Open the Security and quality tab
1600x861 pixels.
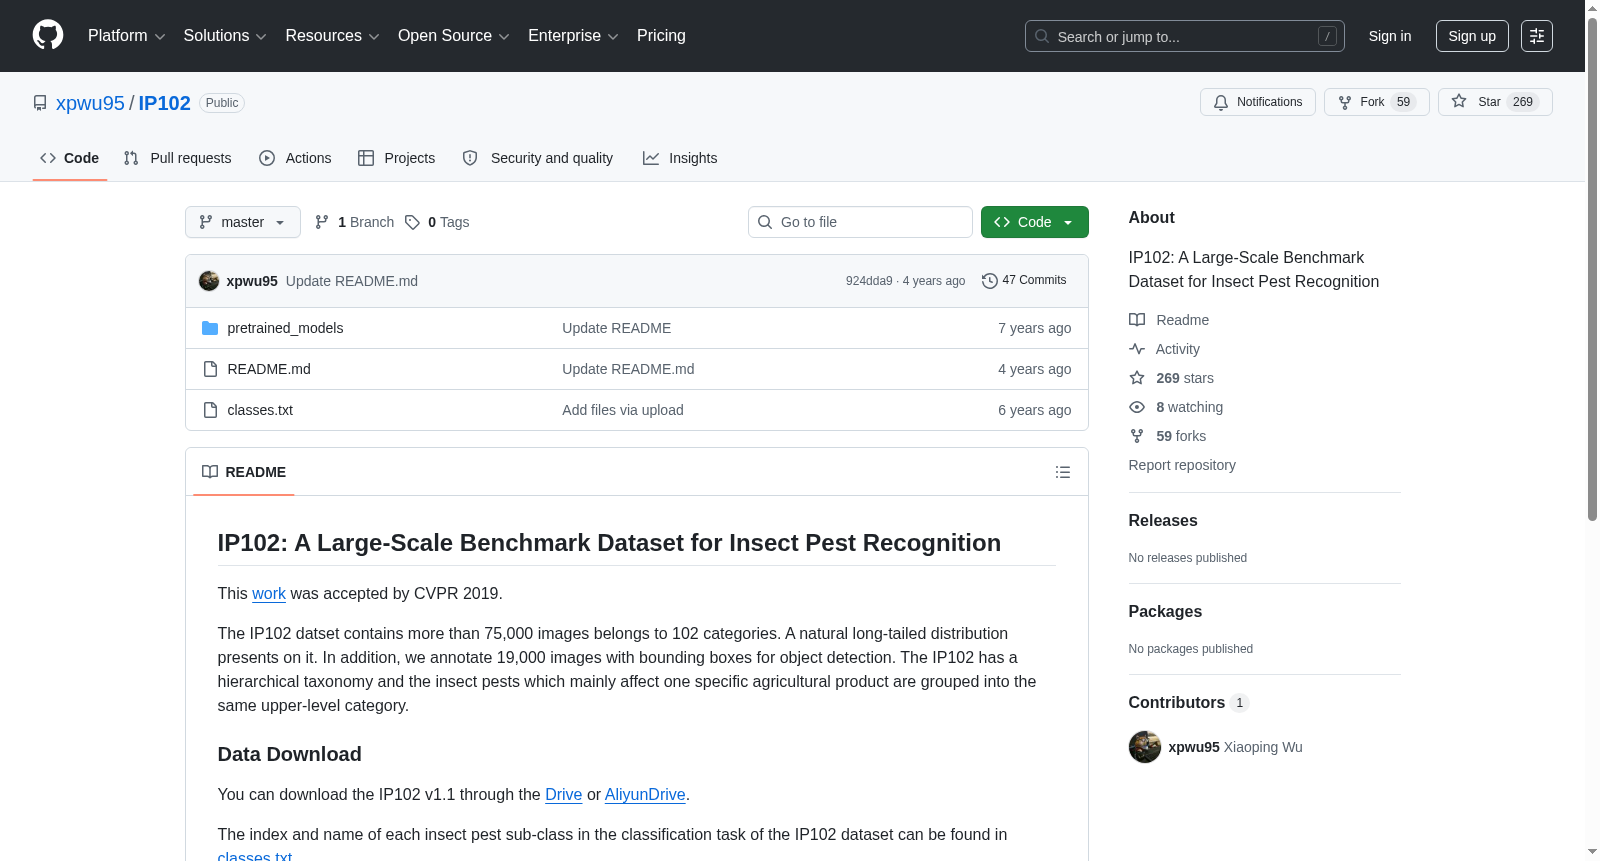(538, 158)
